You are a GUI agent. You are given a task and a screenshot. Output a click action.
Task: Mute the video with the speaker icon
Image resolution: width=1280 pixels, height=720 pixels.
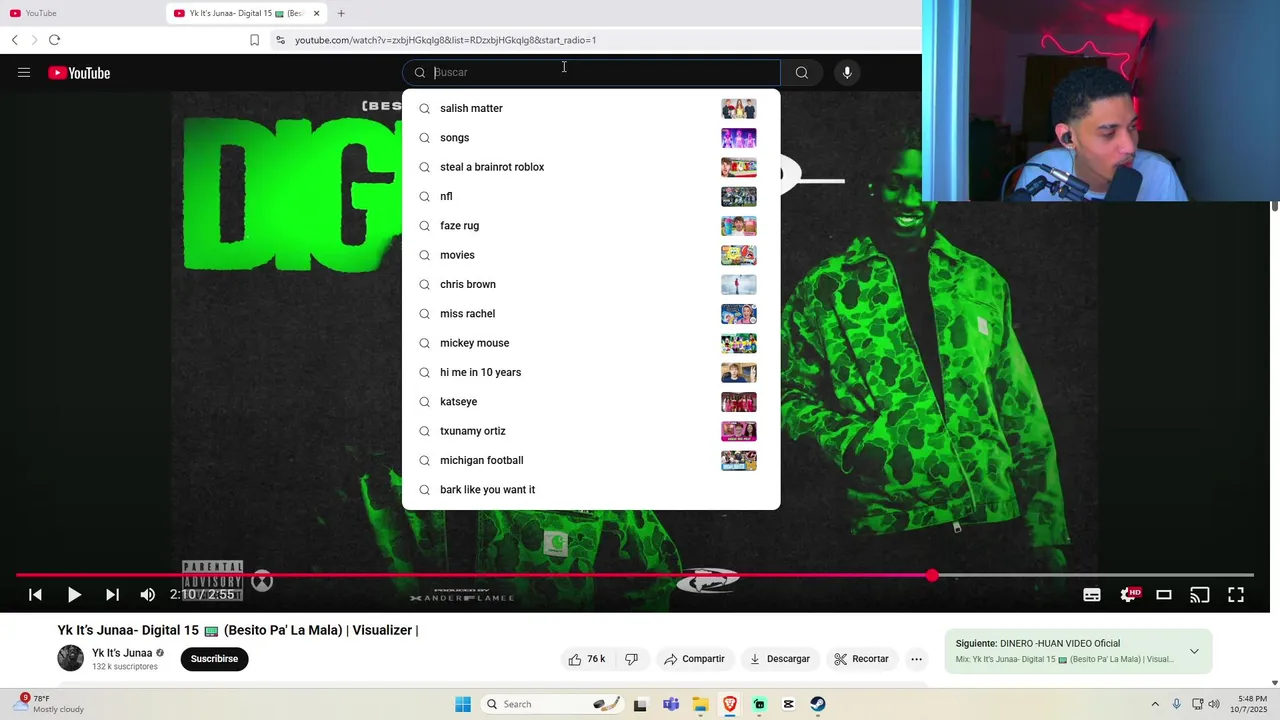[148, 595]
